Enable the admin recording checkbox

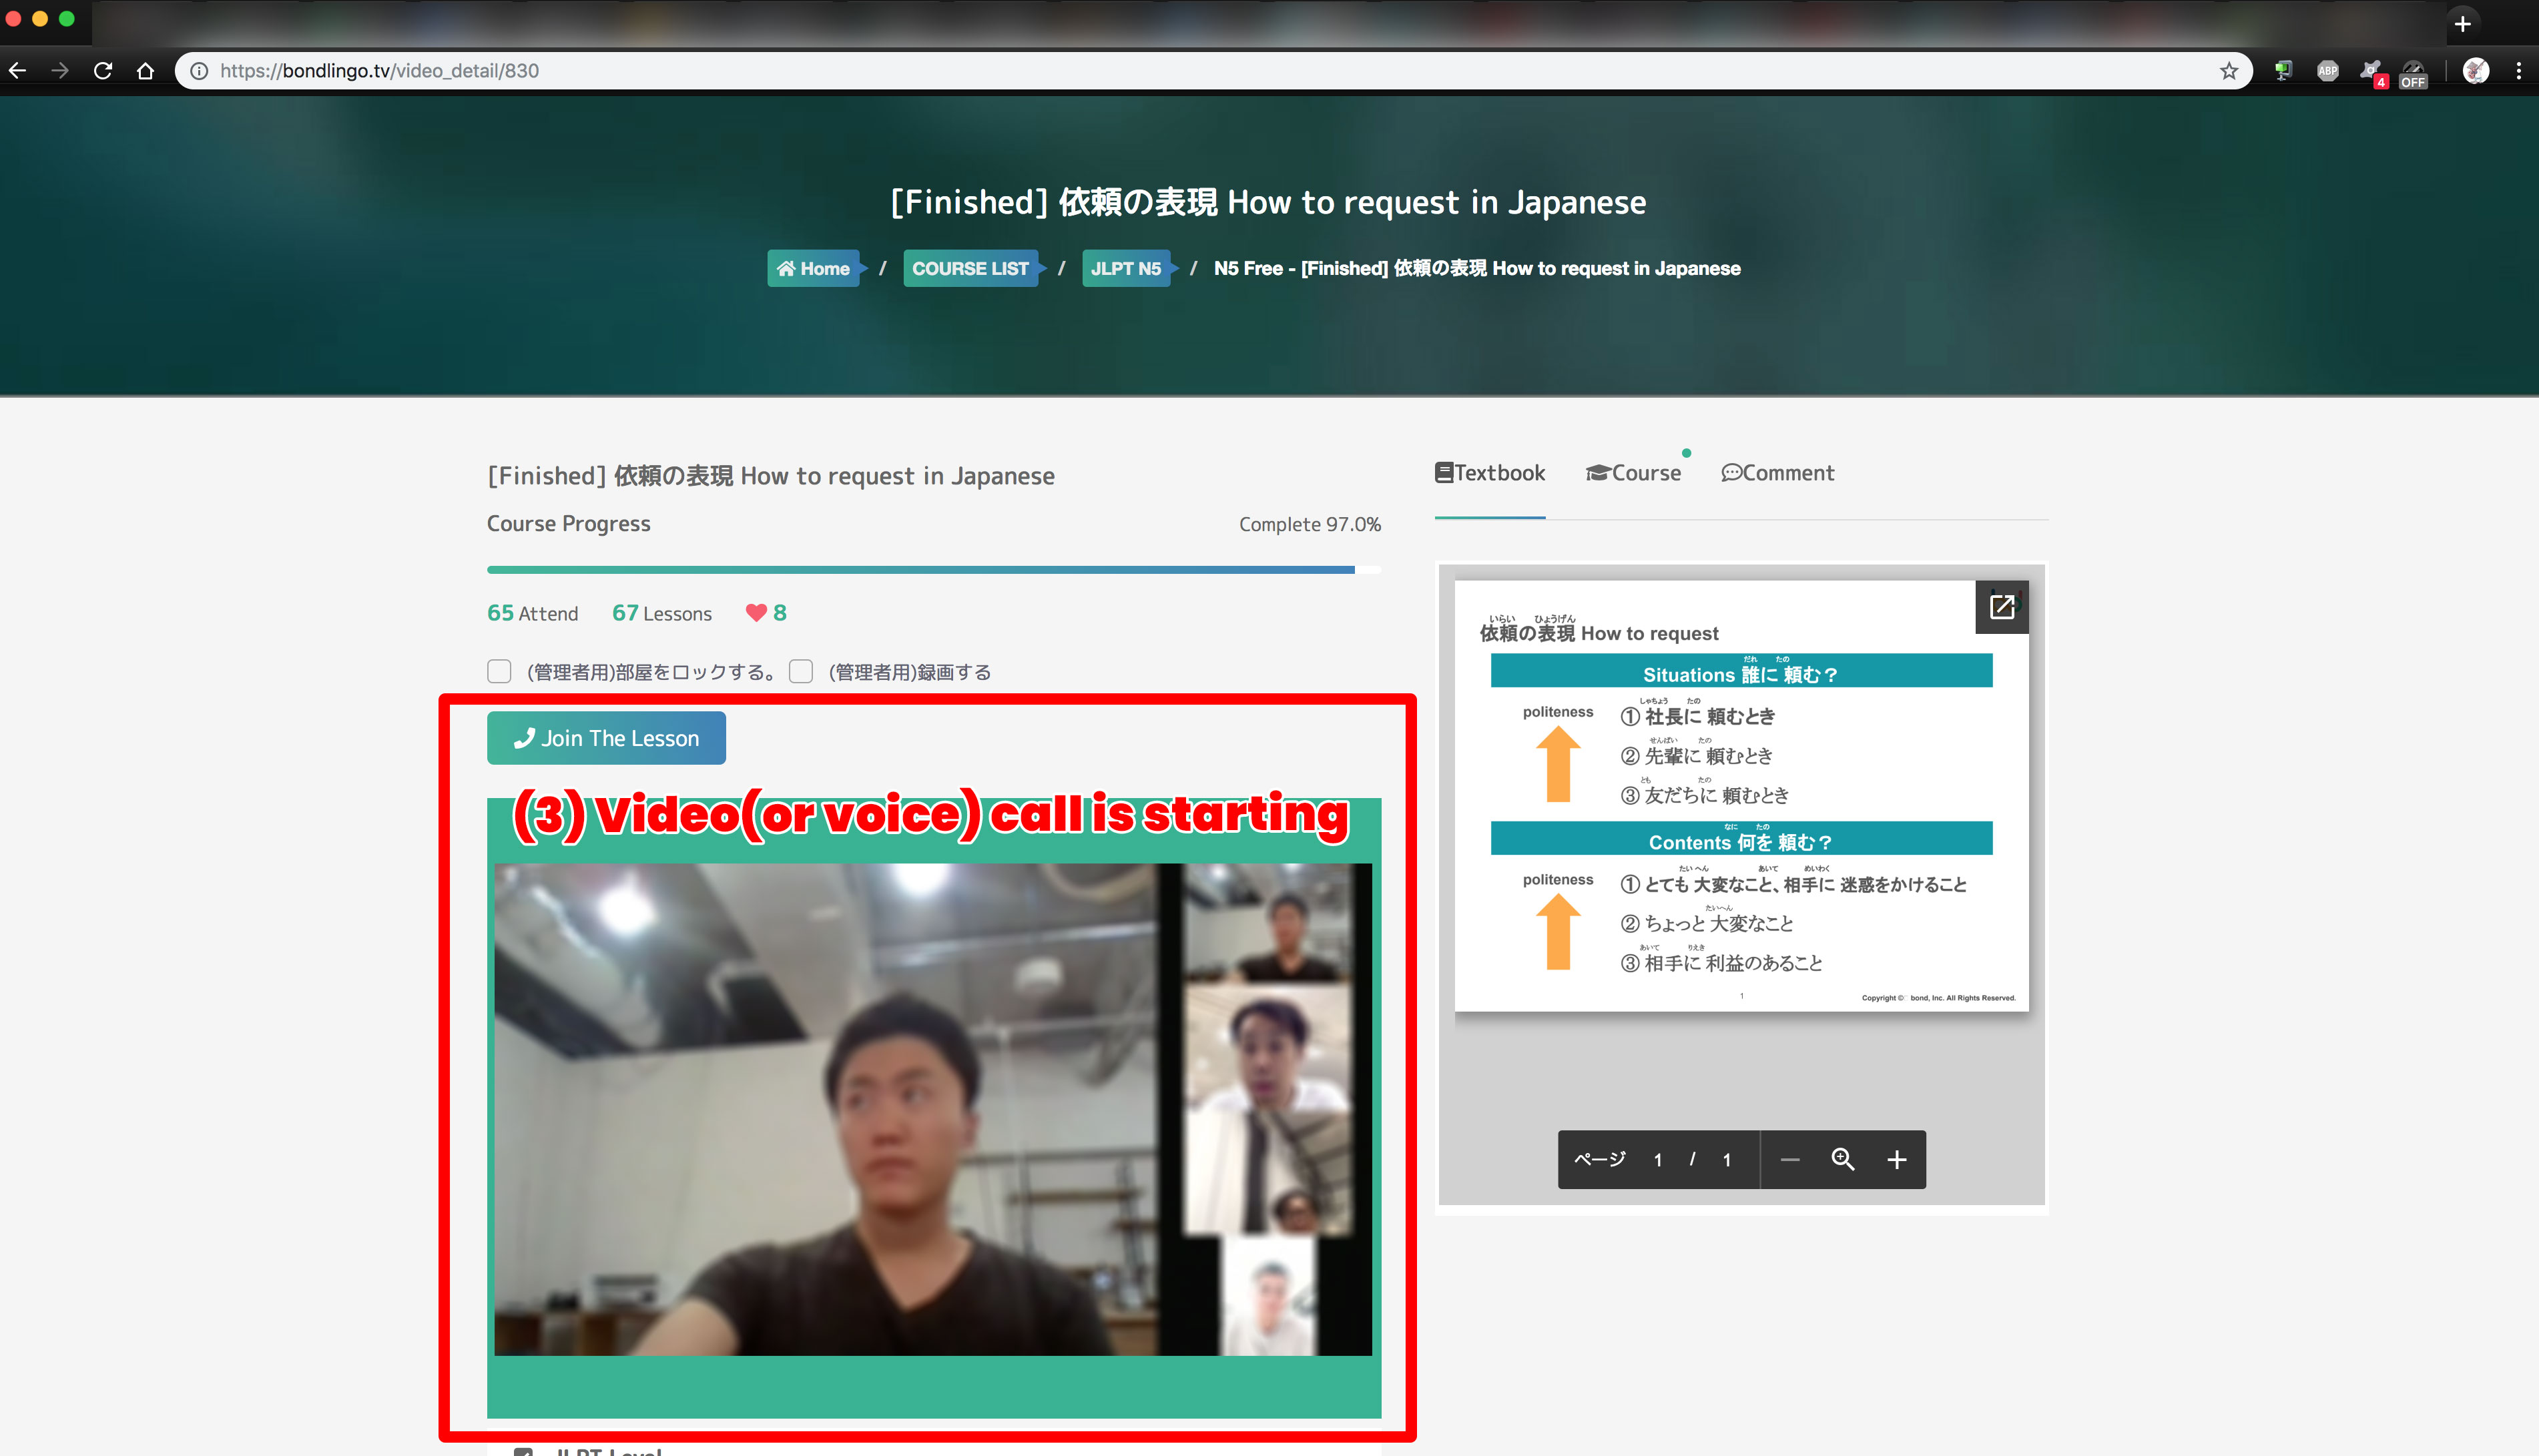click(801, 671)
